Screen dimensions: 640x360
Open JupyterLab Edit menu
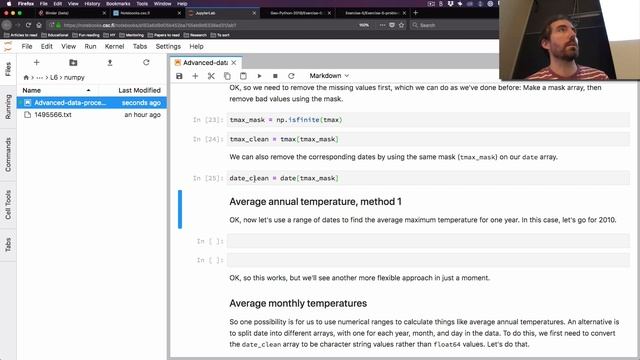pyautogui.click(x=47, y=47)
